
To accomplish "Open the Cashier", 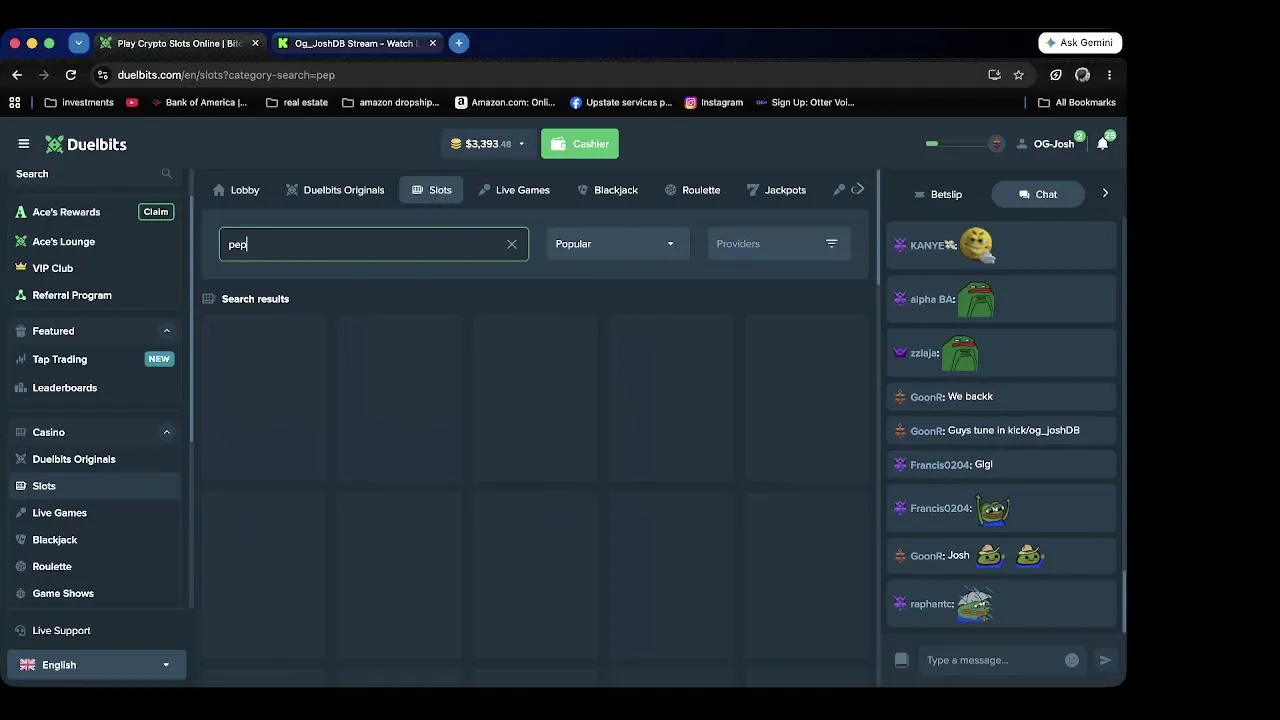I will click(580, 144).
